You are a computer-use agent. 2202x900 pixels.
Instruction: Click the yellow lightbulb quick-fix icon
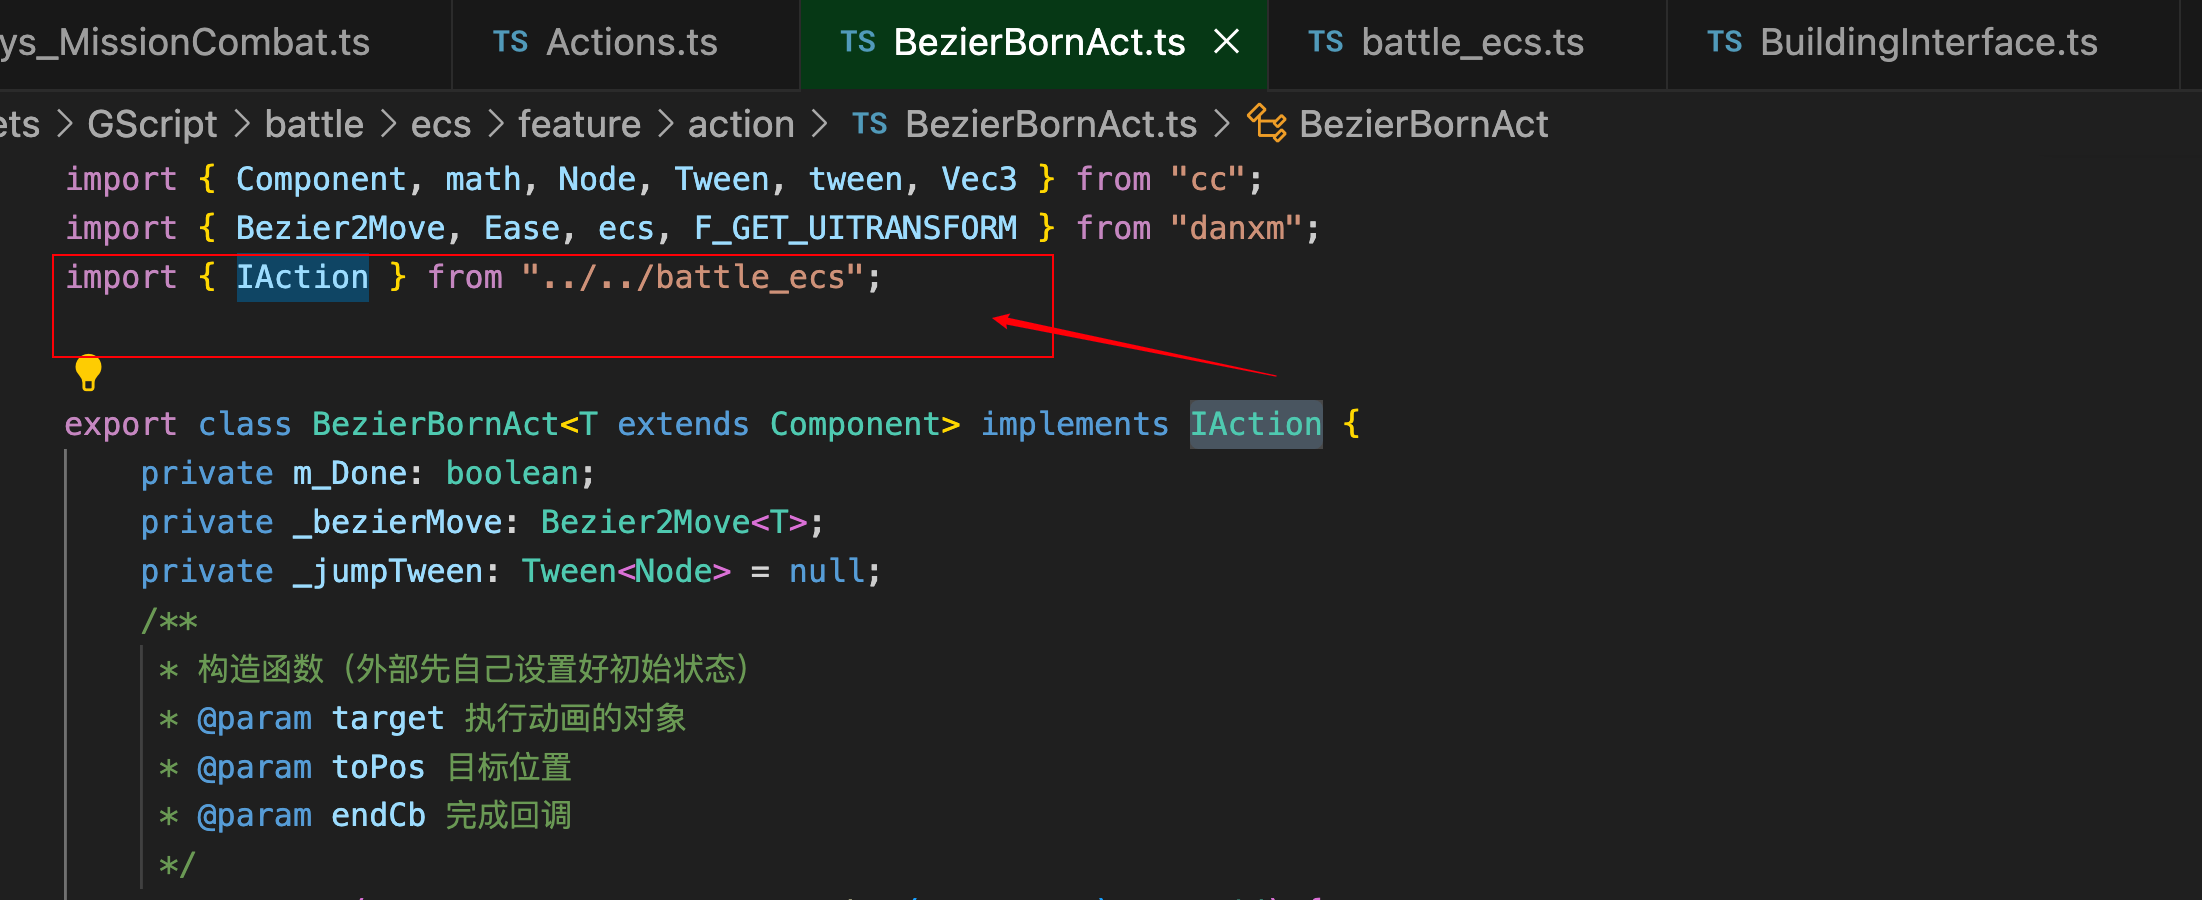(x=88, y=372)
